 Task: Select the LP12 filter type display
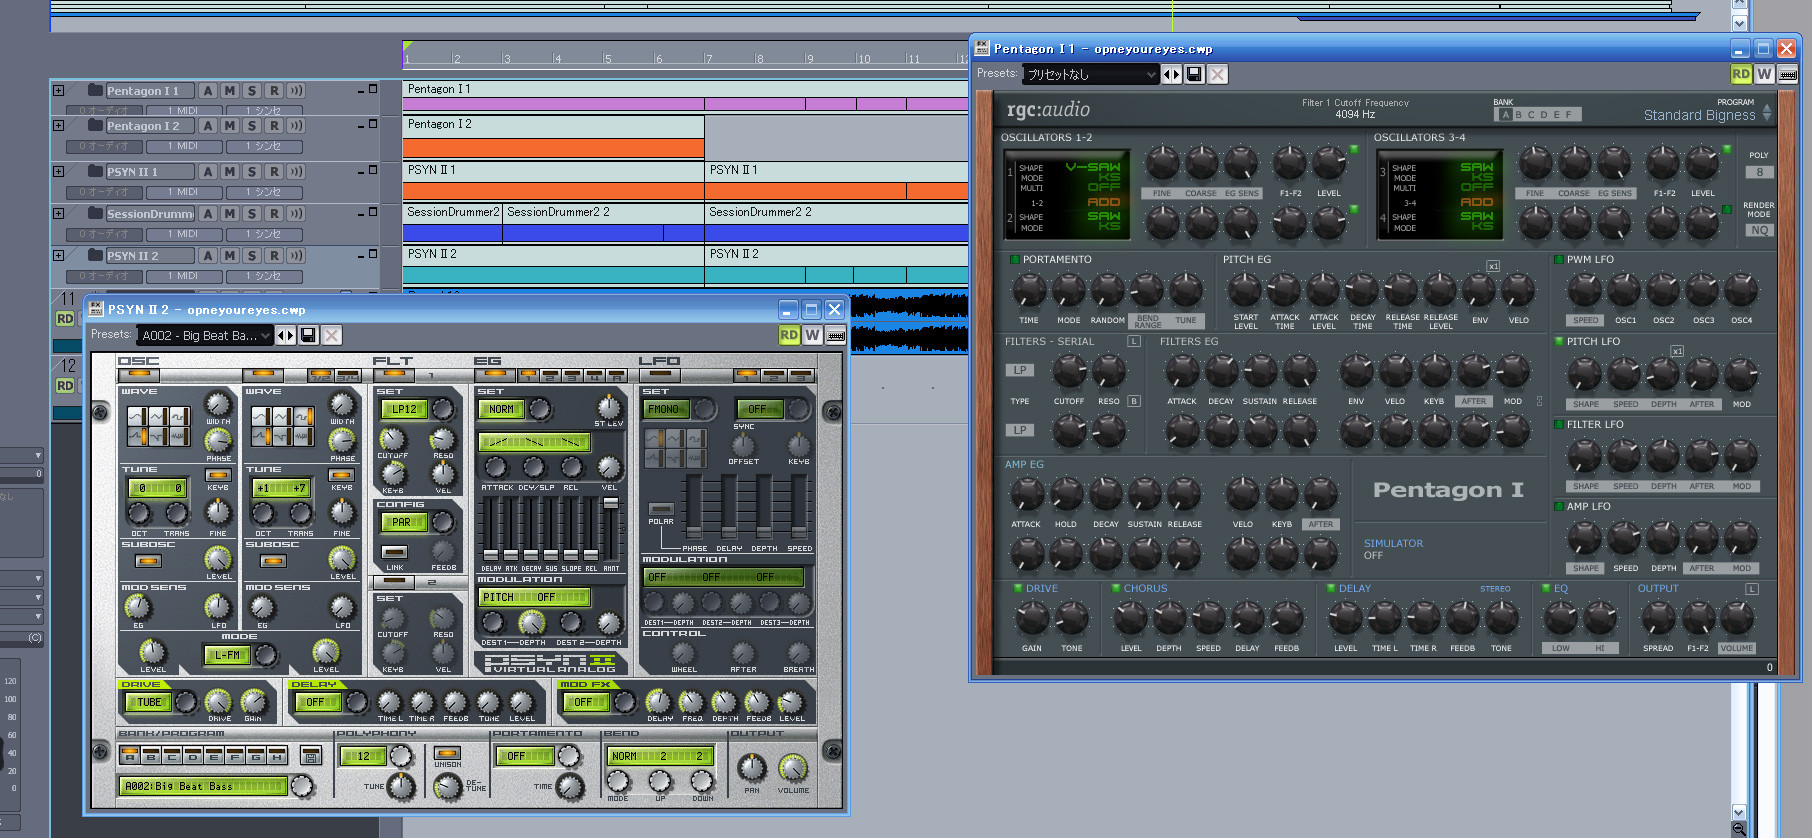coord(403,409)
